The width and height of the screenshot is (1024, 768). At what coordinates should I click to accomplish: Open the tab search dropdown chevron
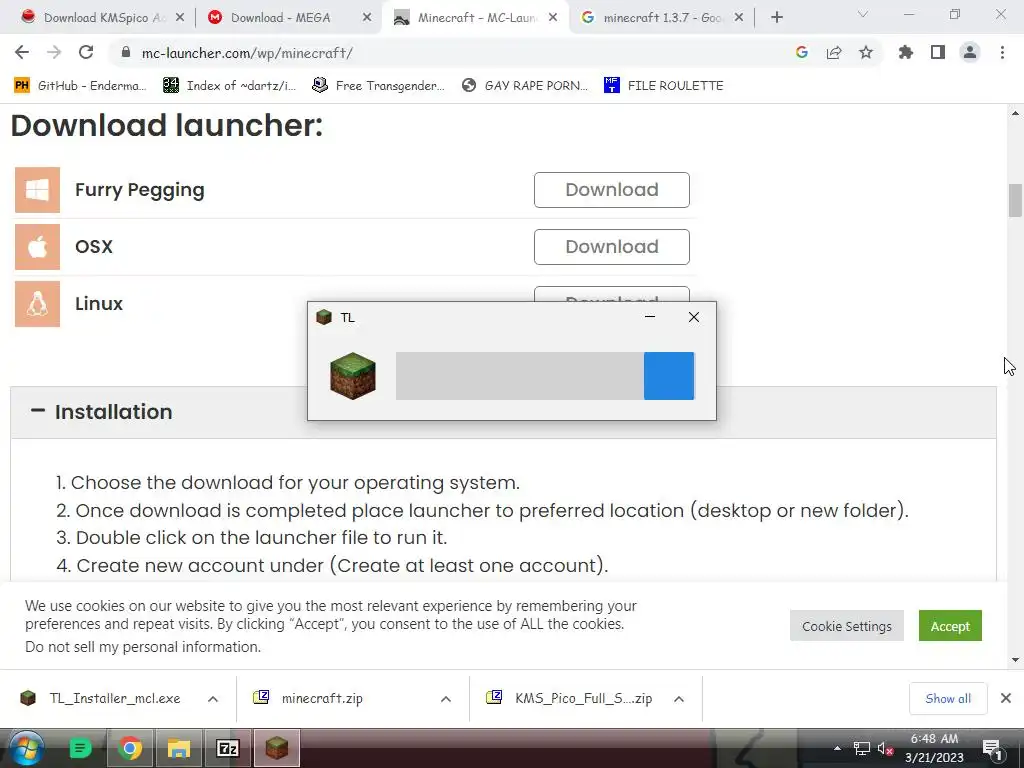(x=863, y=14)
